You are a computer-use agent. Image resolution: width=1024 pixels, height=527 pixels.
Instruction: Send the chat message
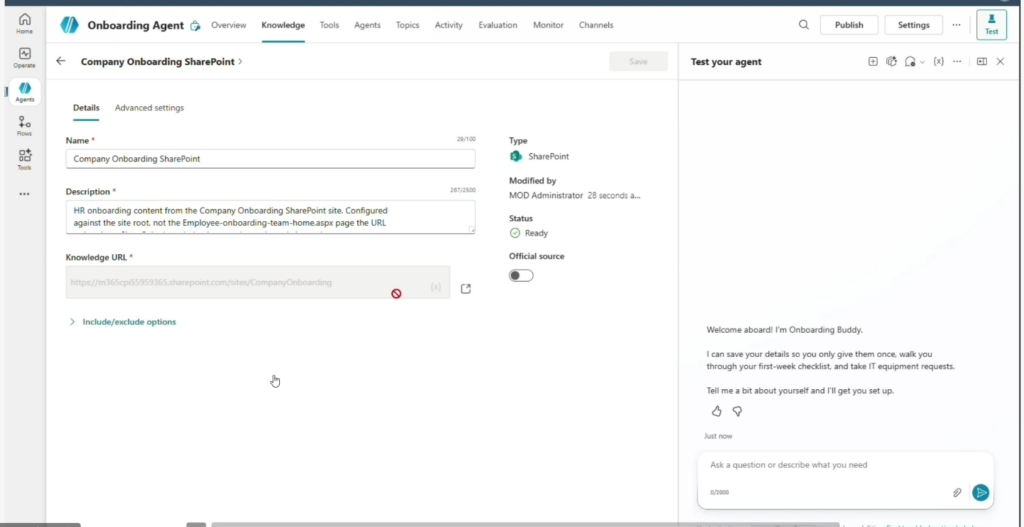(980, 492)
